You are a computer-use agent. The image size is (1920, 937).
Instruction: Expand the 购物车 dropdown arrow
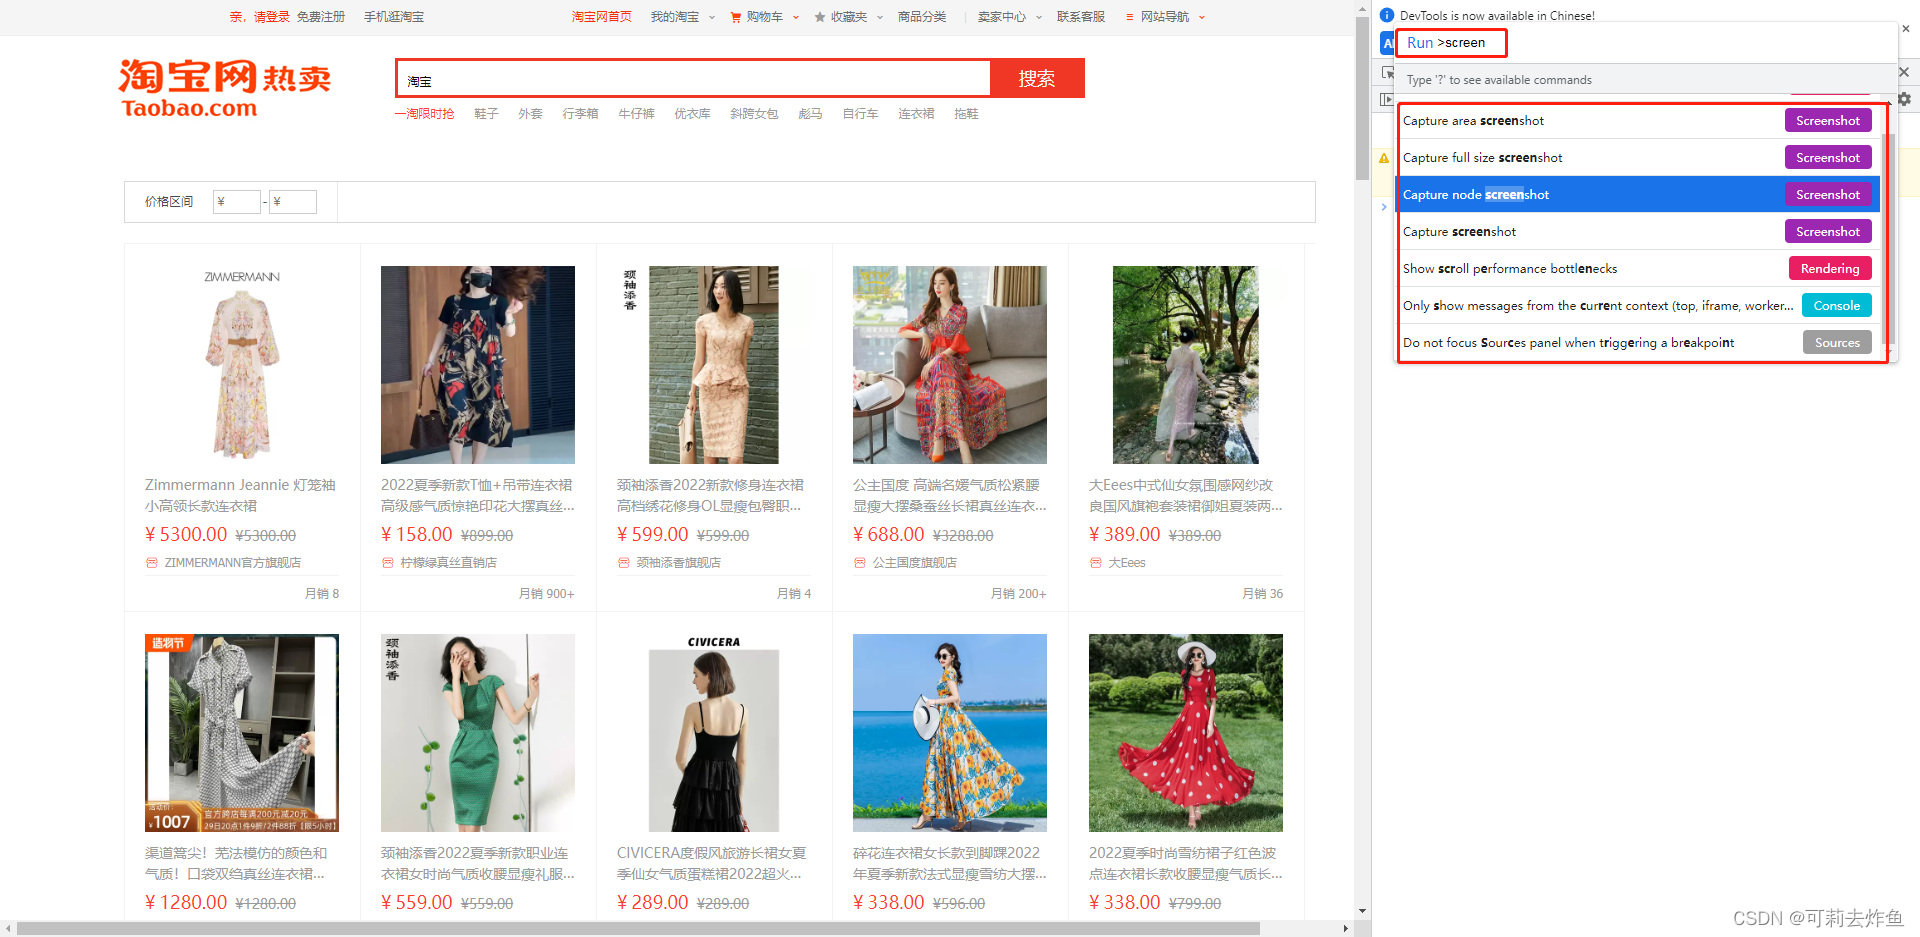(x=796, y=17)
